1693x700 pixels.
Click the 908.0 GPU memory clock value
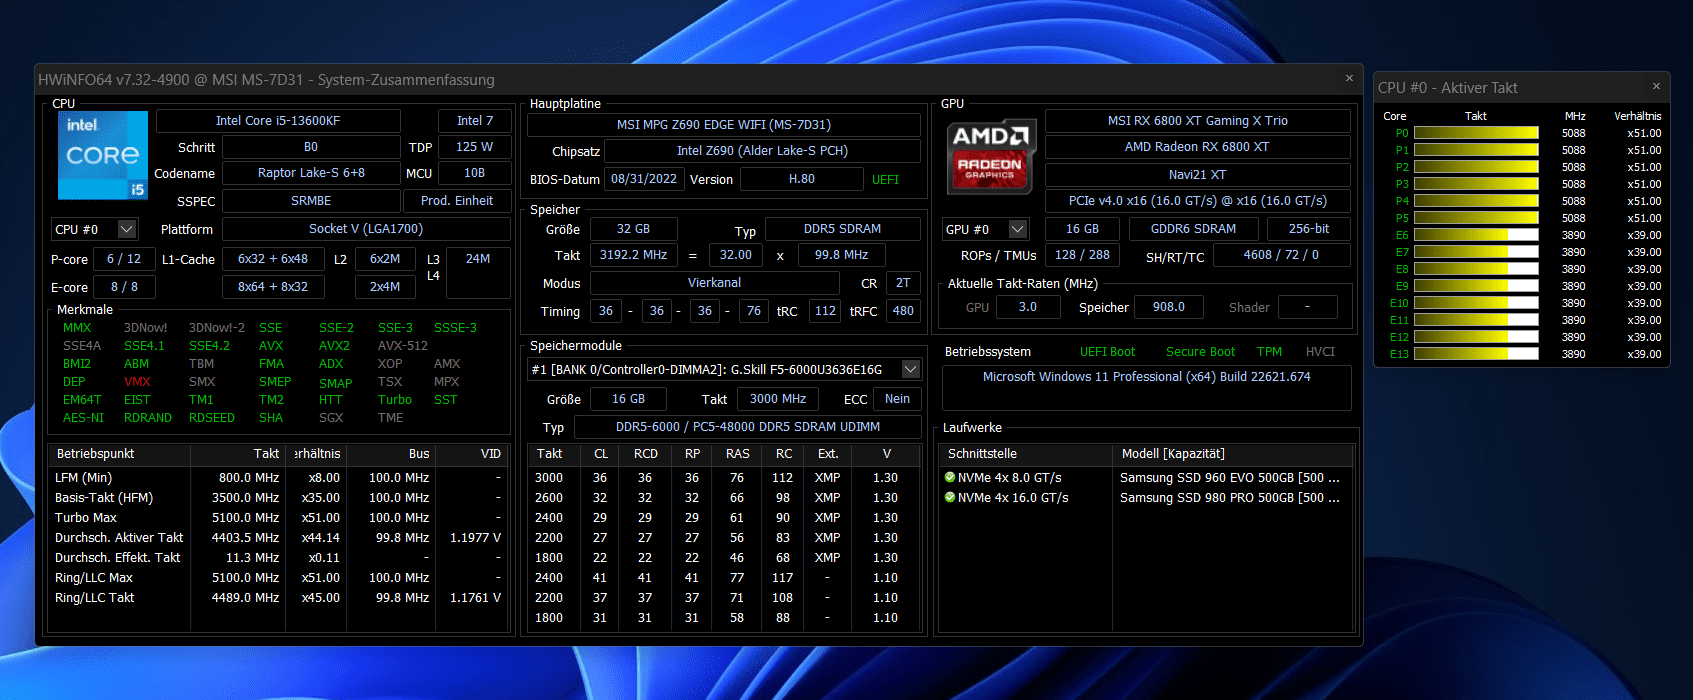tap(1168, 307)
